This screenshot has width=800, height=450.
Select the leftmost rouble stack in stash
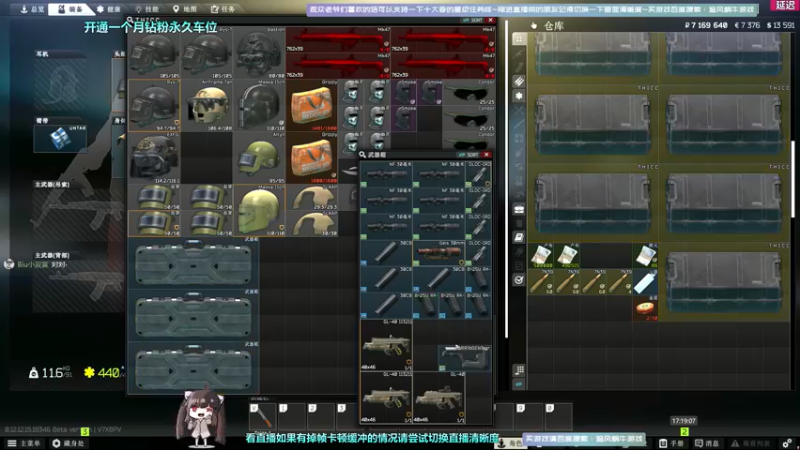click(x=541, y=256)
